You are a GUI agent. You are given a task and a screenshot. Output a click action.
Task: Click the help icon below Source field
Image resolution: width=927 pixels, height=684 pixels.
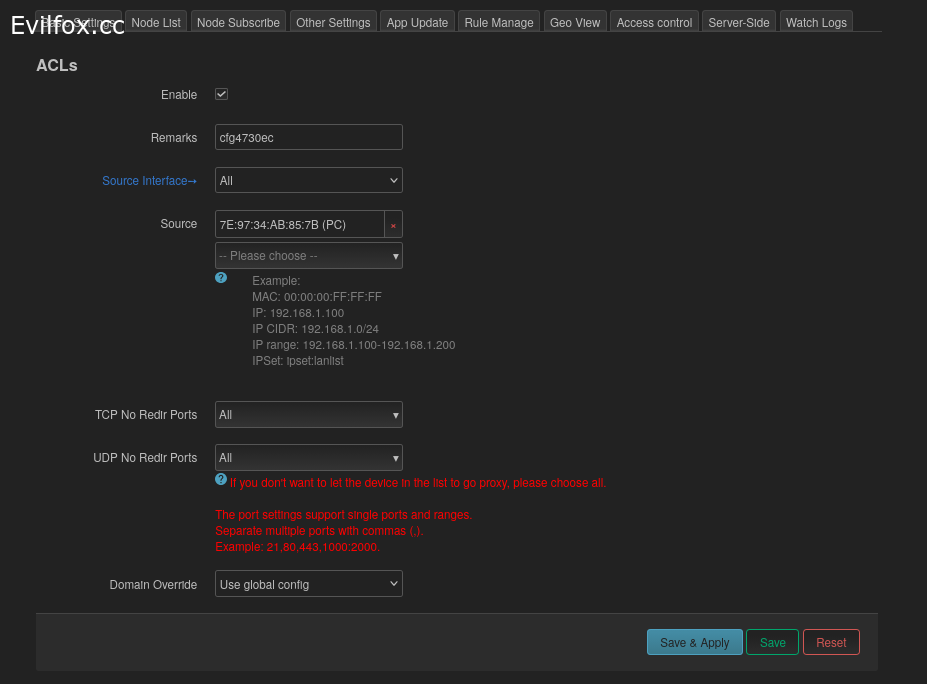[x=221, y=277]
